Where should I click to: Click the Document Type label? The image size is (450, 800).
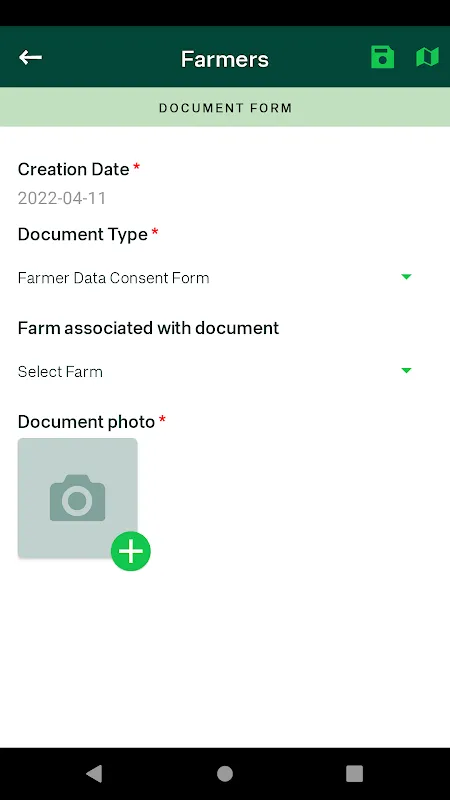(83, 234)
